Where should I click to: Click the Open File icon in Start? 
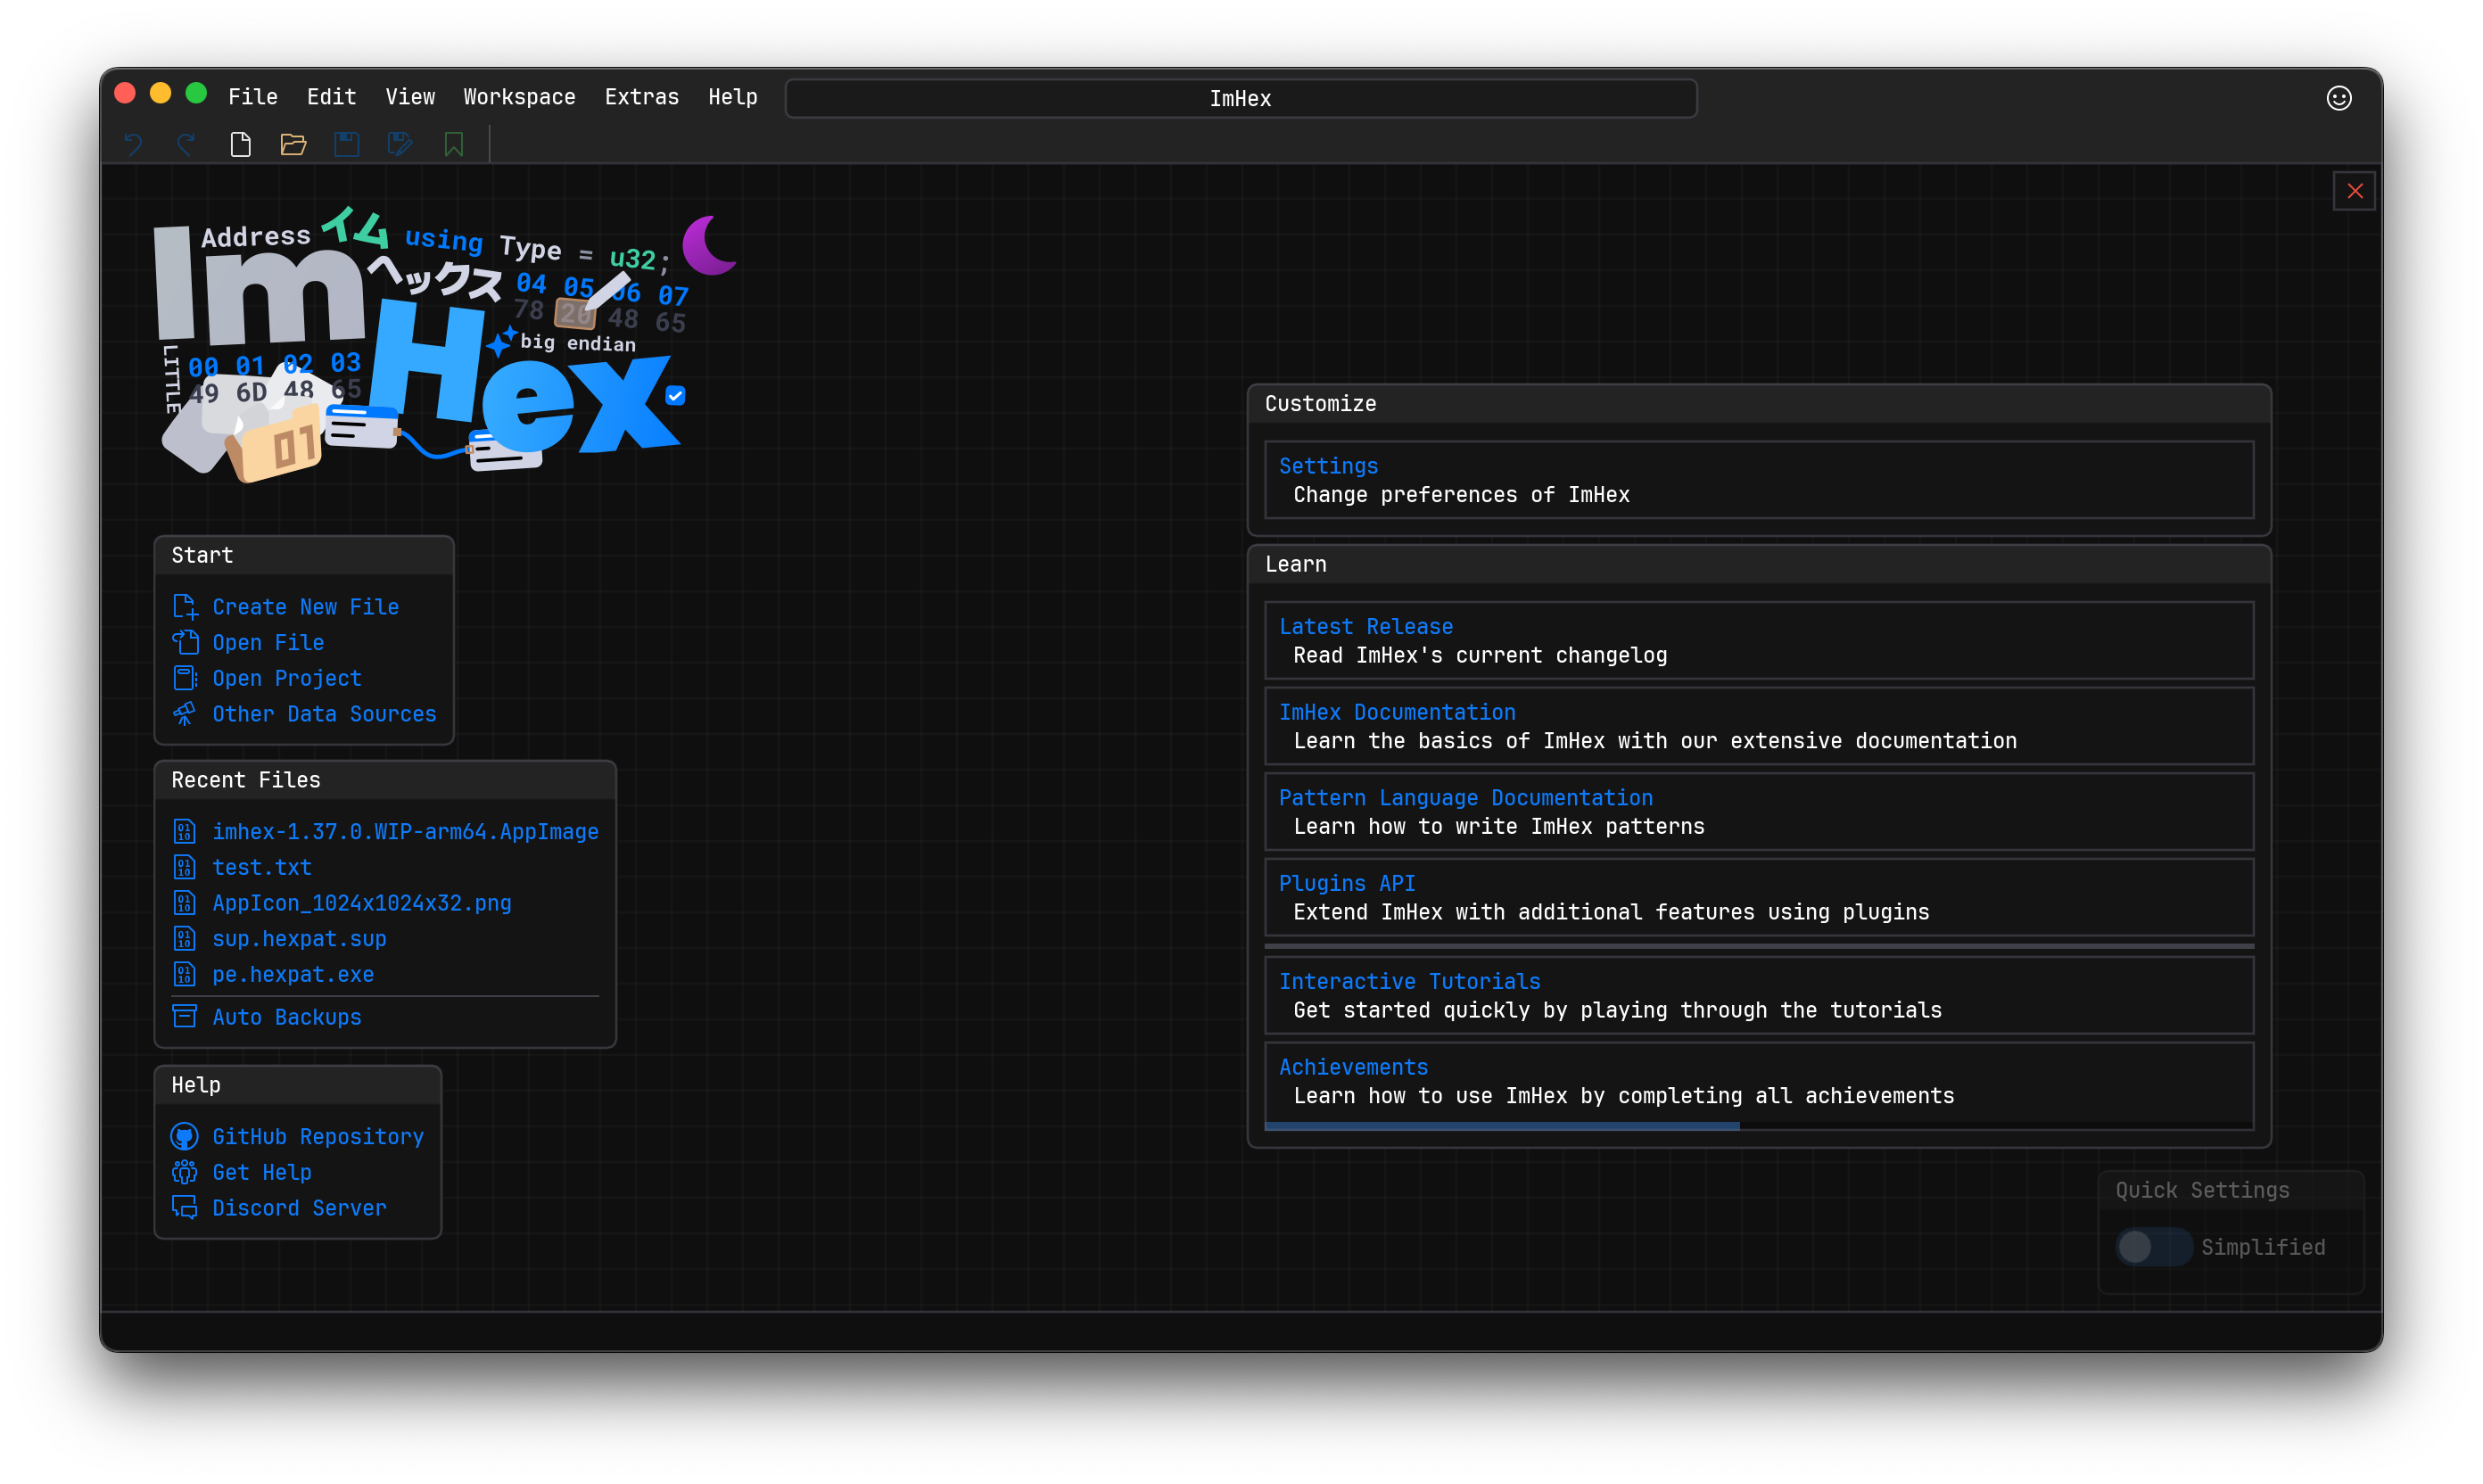[x=185, y=642]
